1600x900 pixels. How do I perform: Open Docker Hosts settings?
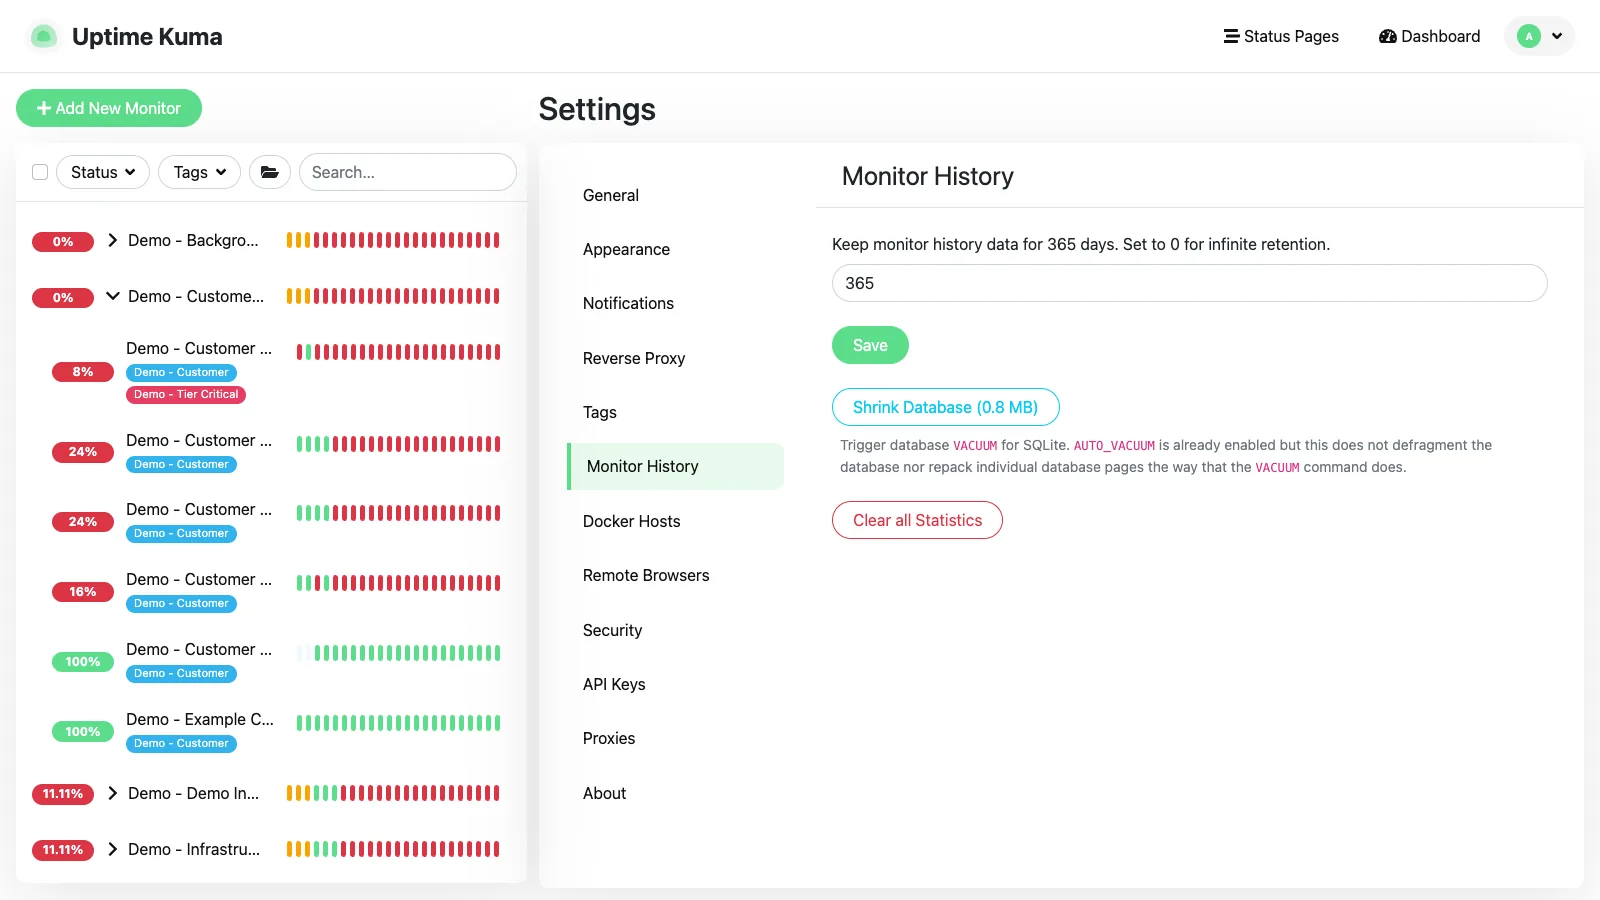pos(675,521)
